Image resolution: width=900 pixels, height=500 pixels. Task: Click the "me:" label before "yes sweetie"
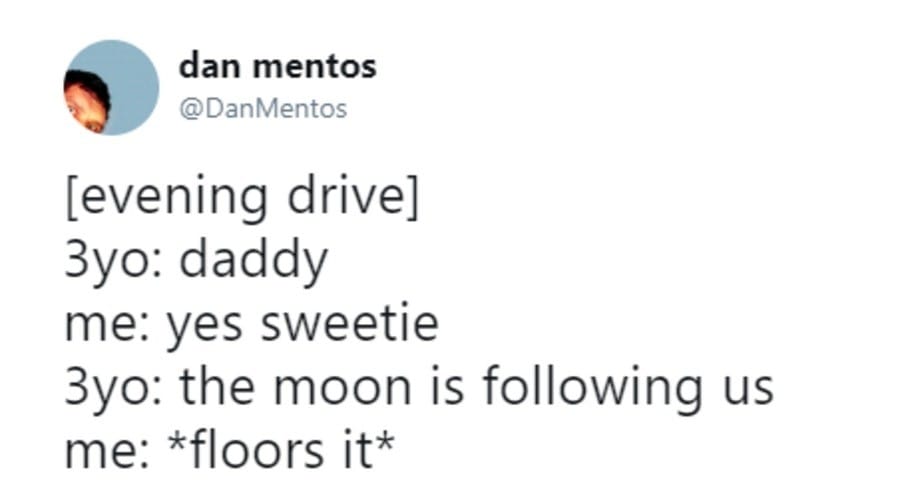(x=104, y=326)
